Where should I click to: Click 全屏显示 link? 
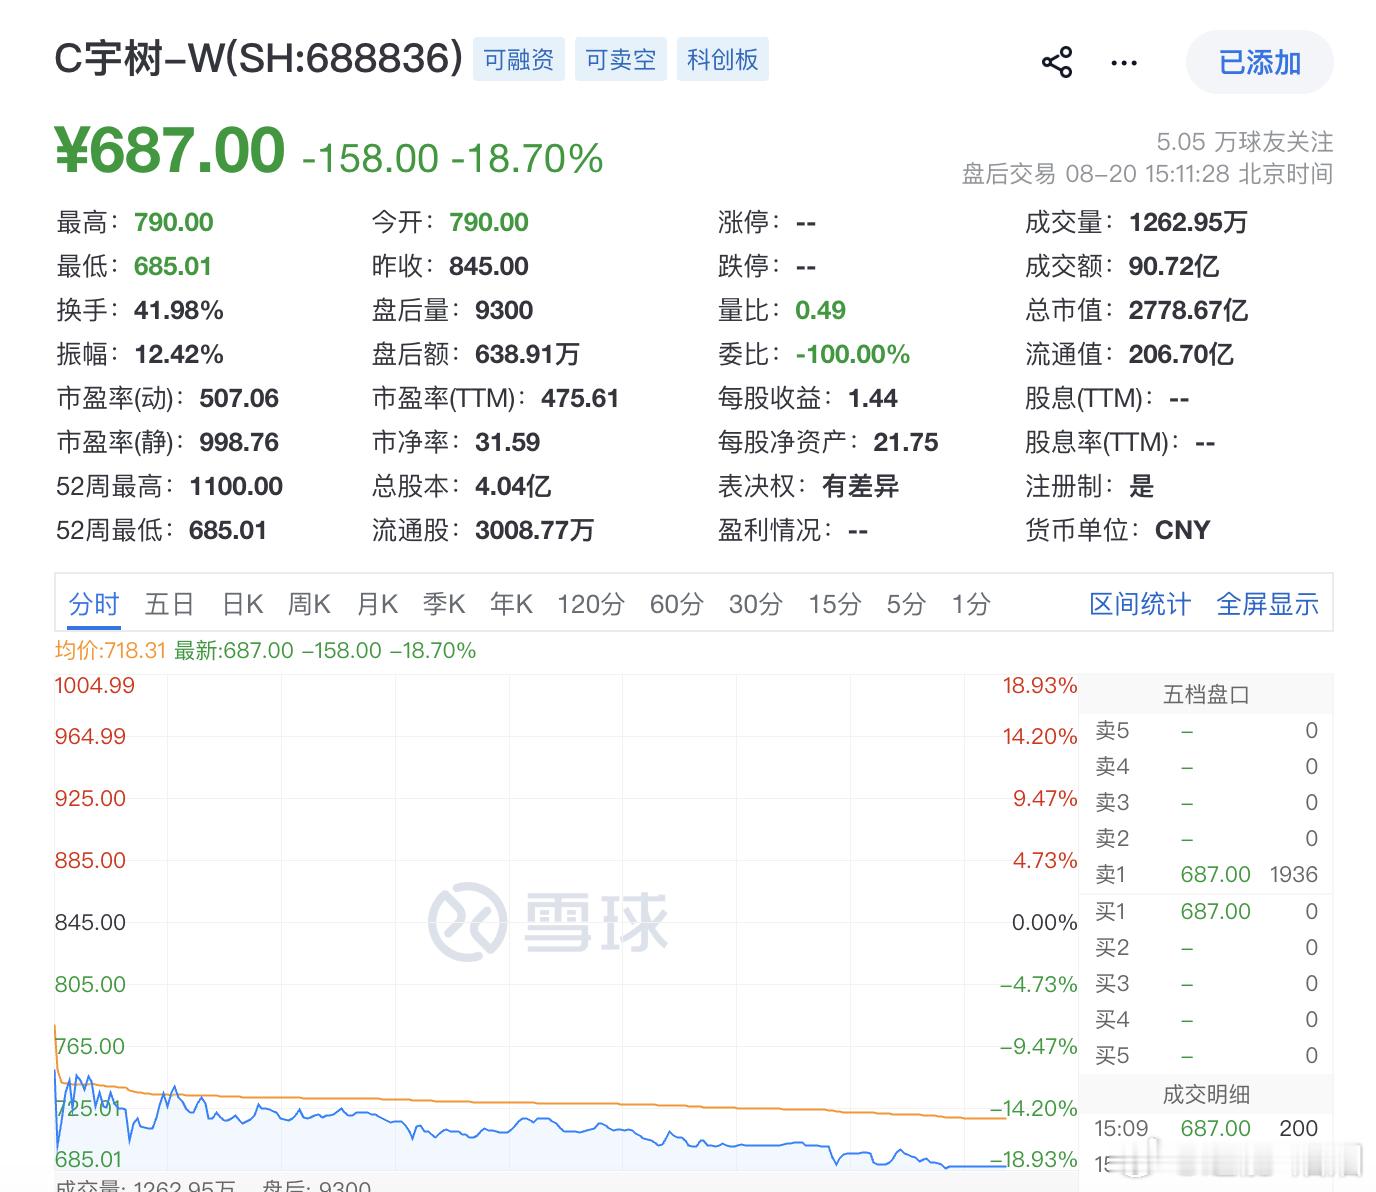[1267, 604]
